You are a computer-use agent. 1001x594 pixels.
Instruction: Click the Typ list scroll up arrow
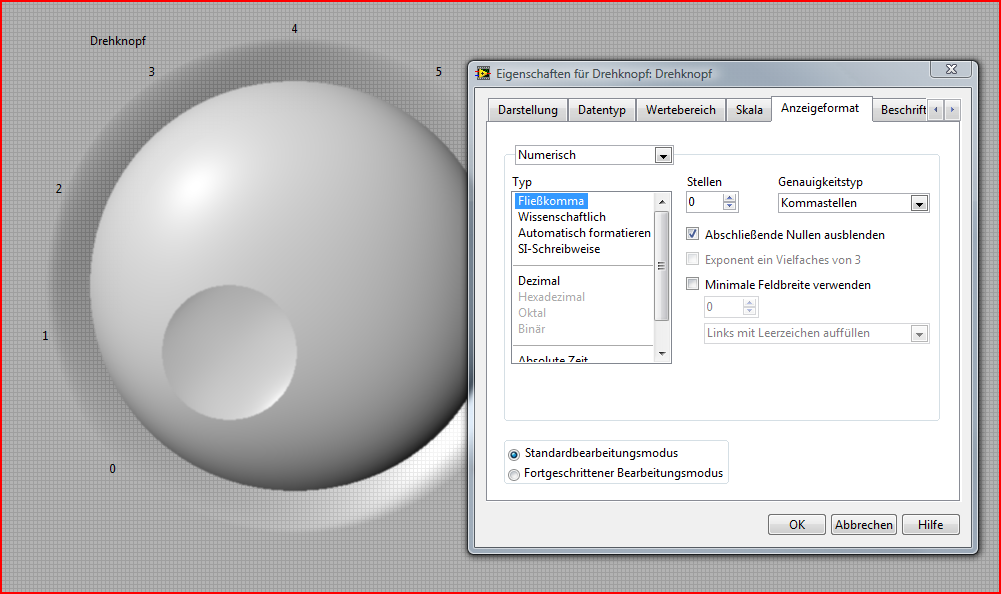click(x=662, y=202)
